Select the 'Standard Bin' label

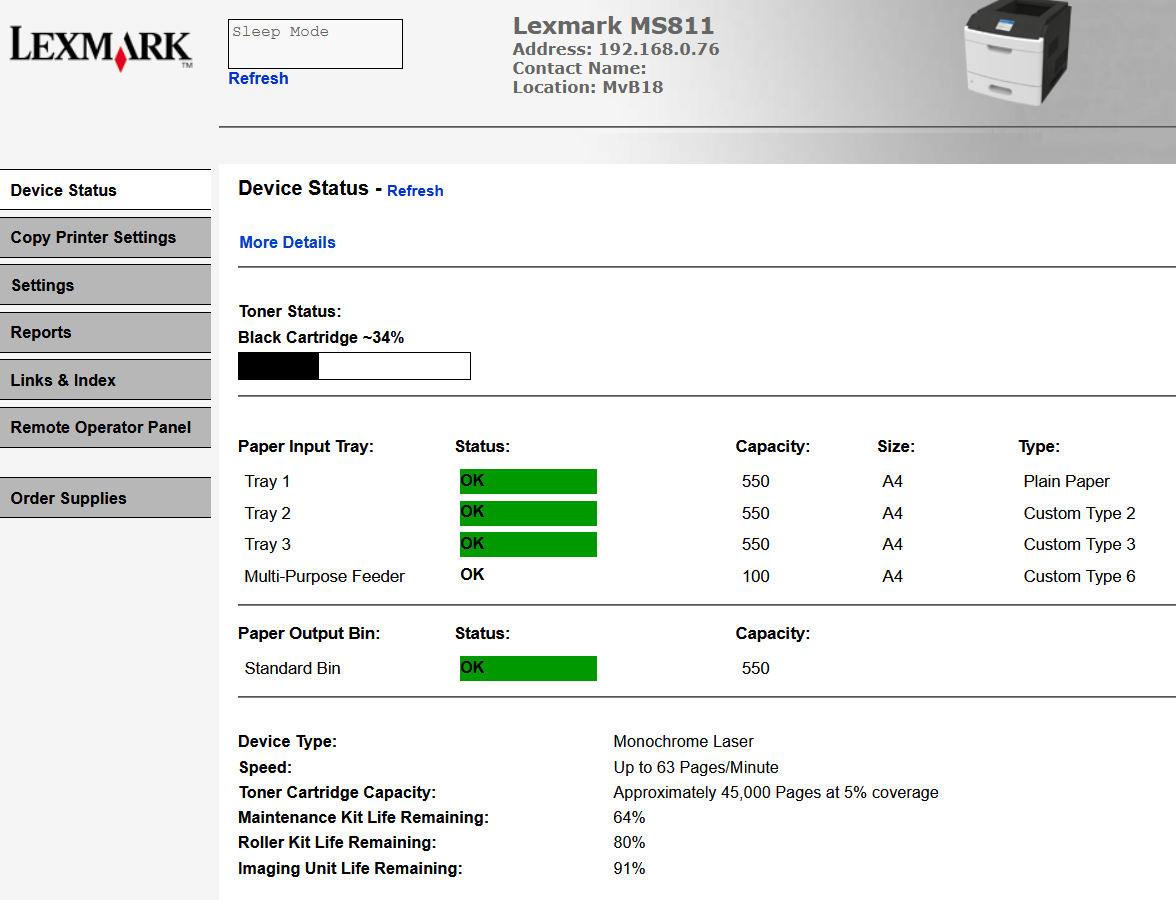point(292,668)
